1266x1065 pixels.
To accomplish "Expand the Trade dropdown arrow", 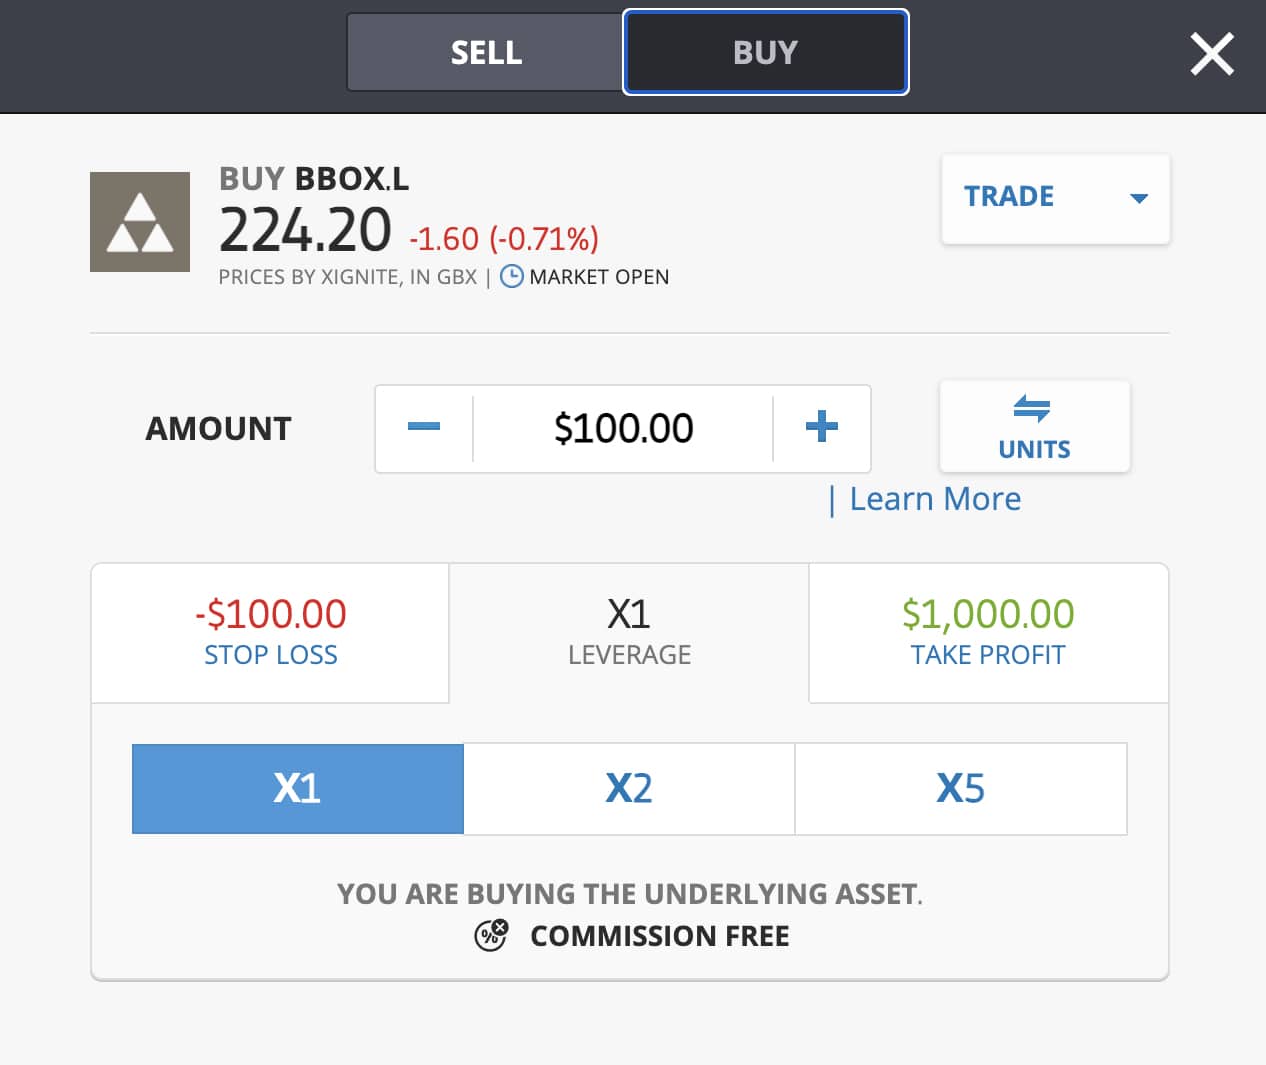I will pos(1138,198).
